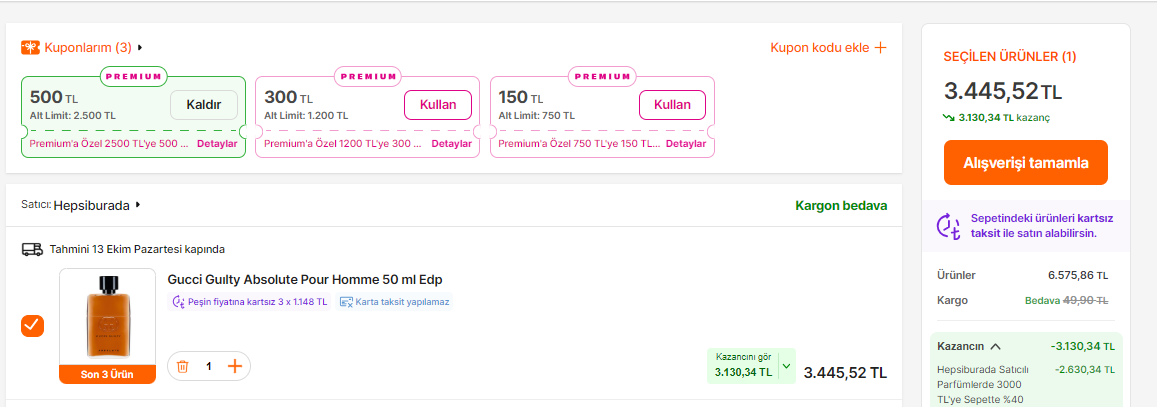This screenshot has width=1157, height=407.
Task: Click the delivery truck icon
Action: 32,249
